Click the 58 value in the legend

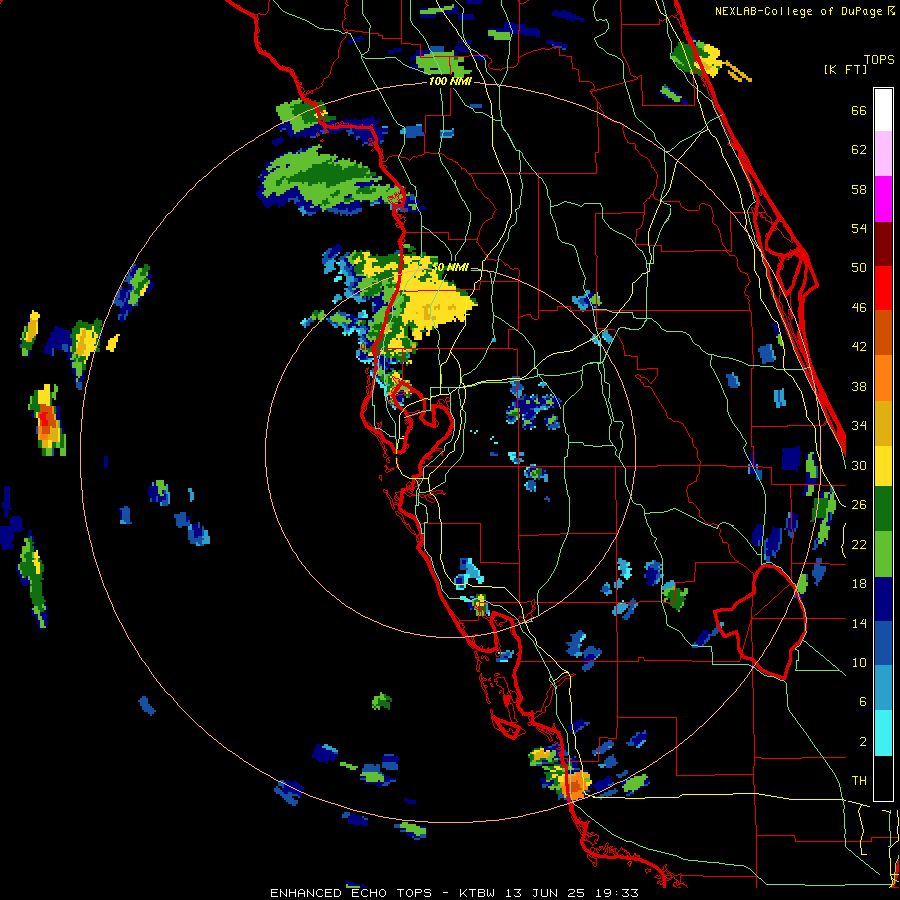[859, 189]
